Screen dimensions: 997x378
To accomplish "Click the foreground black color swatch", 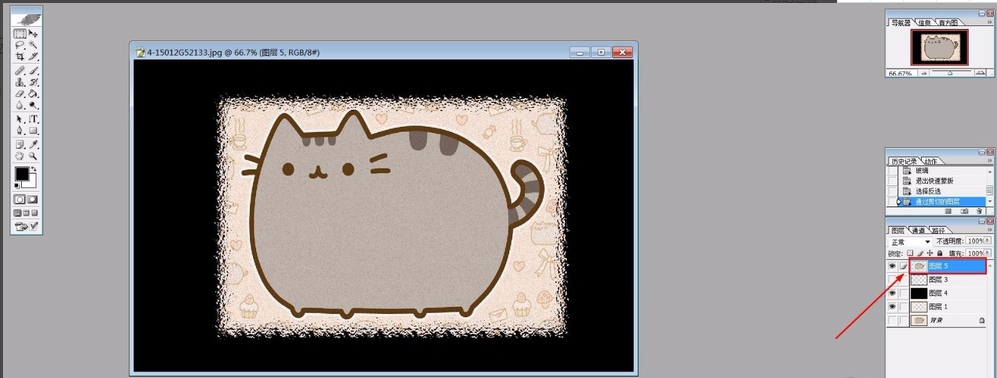I will [x=22, y=174].
